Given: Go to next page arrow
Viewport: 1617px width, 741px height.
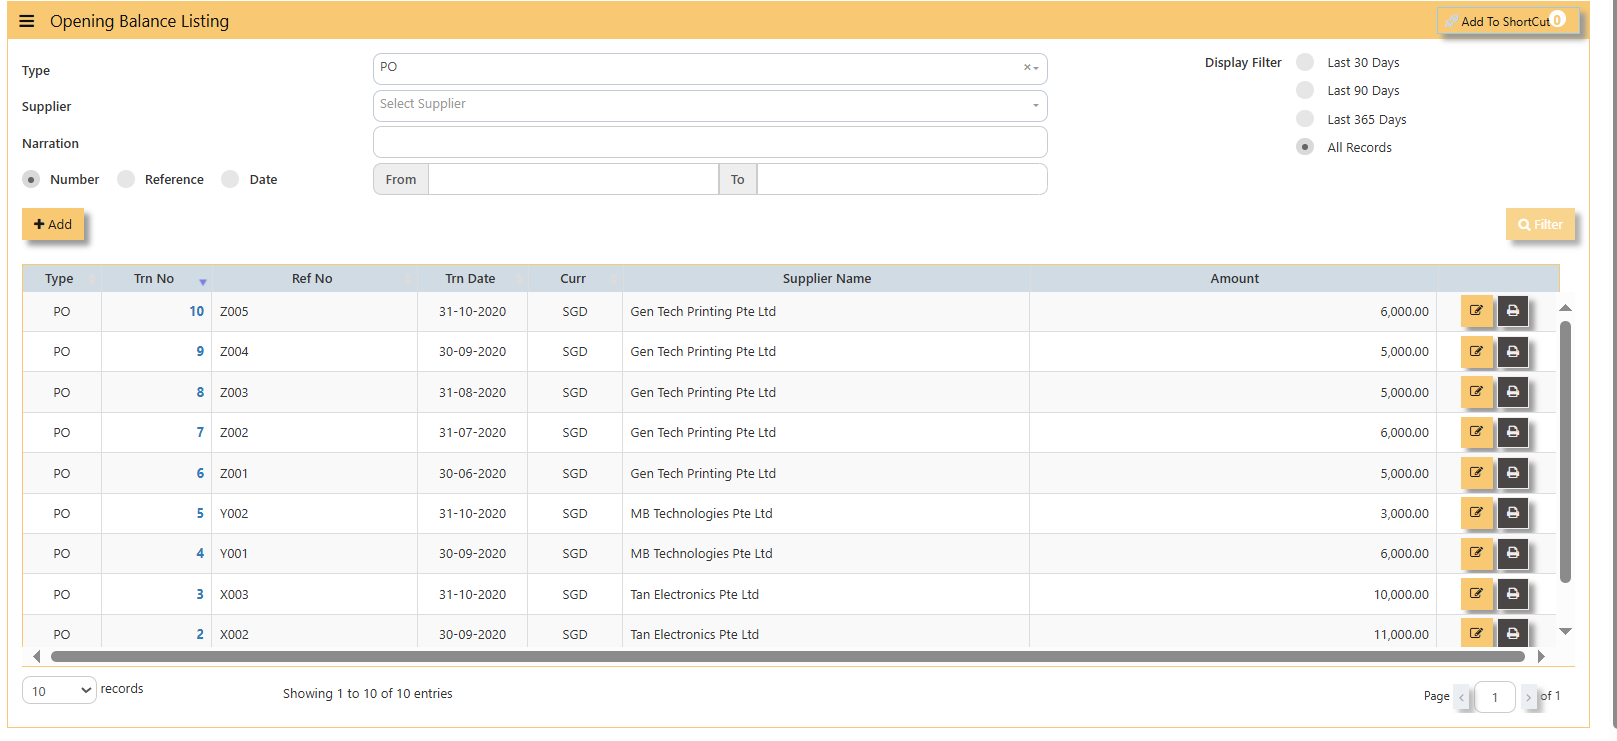Looking at the screenshot, I should (1528, 696).
